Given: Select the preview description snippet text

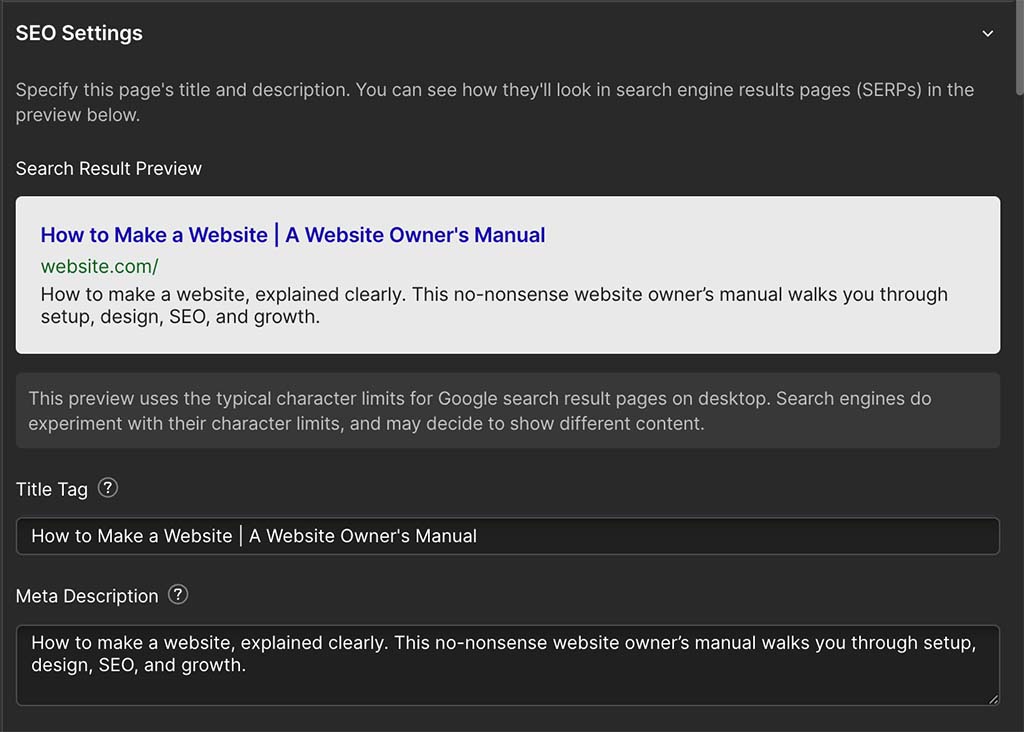Looking at the screenshot, I should (493, 305).
